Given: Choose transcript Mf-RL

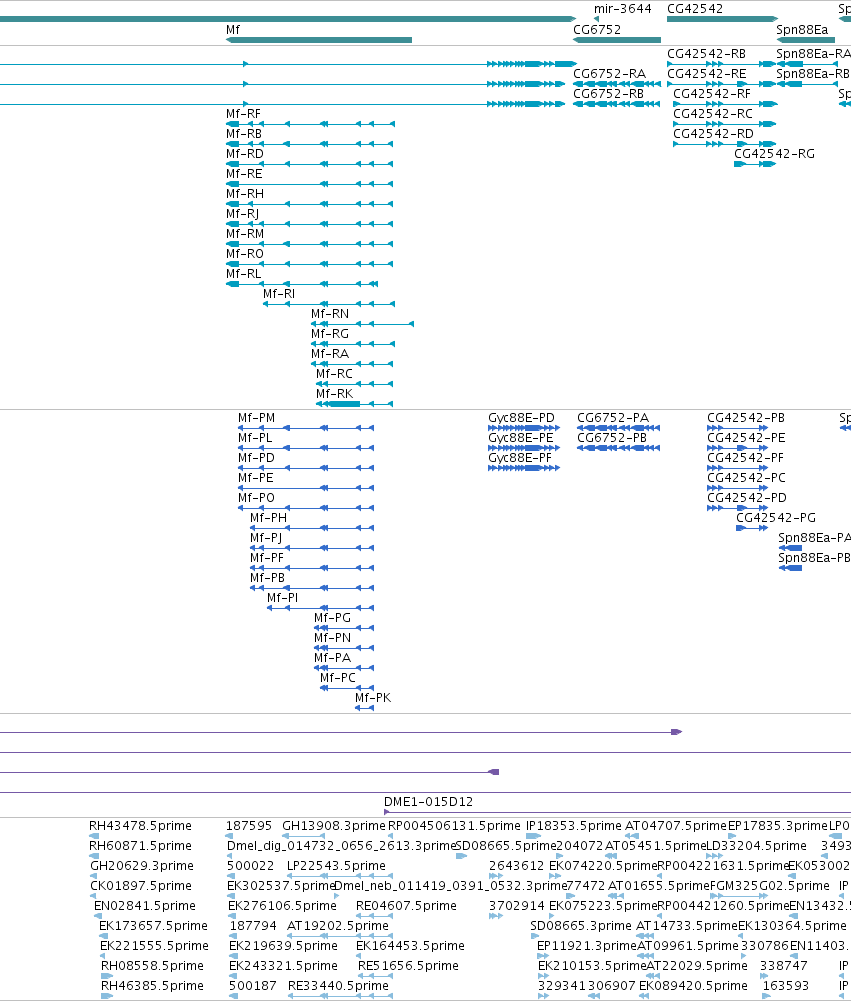Looking at the screenshot, I should tap(243, 274).
